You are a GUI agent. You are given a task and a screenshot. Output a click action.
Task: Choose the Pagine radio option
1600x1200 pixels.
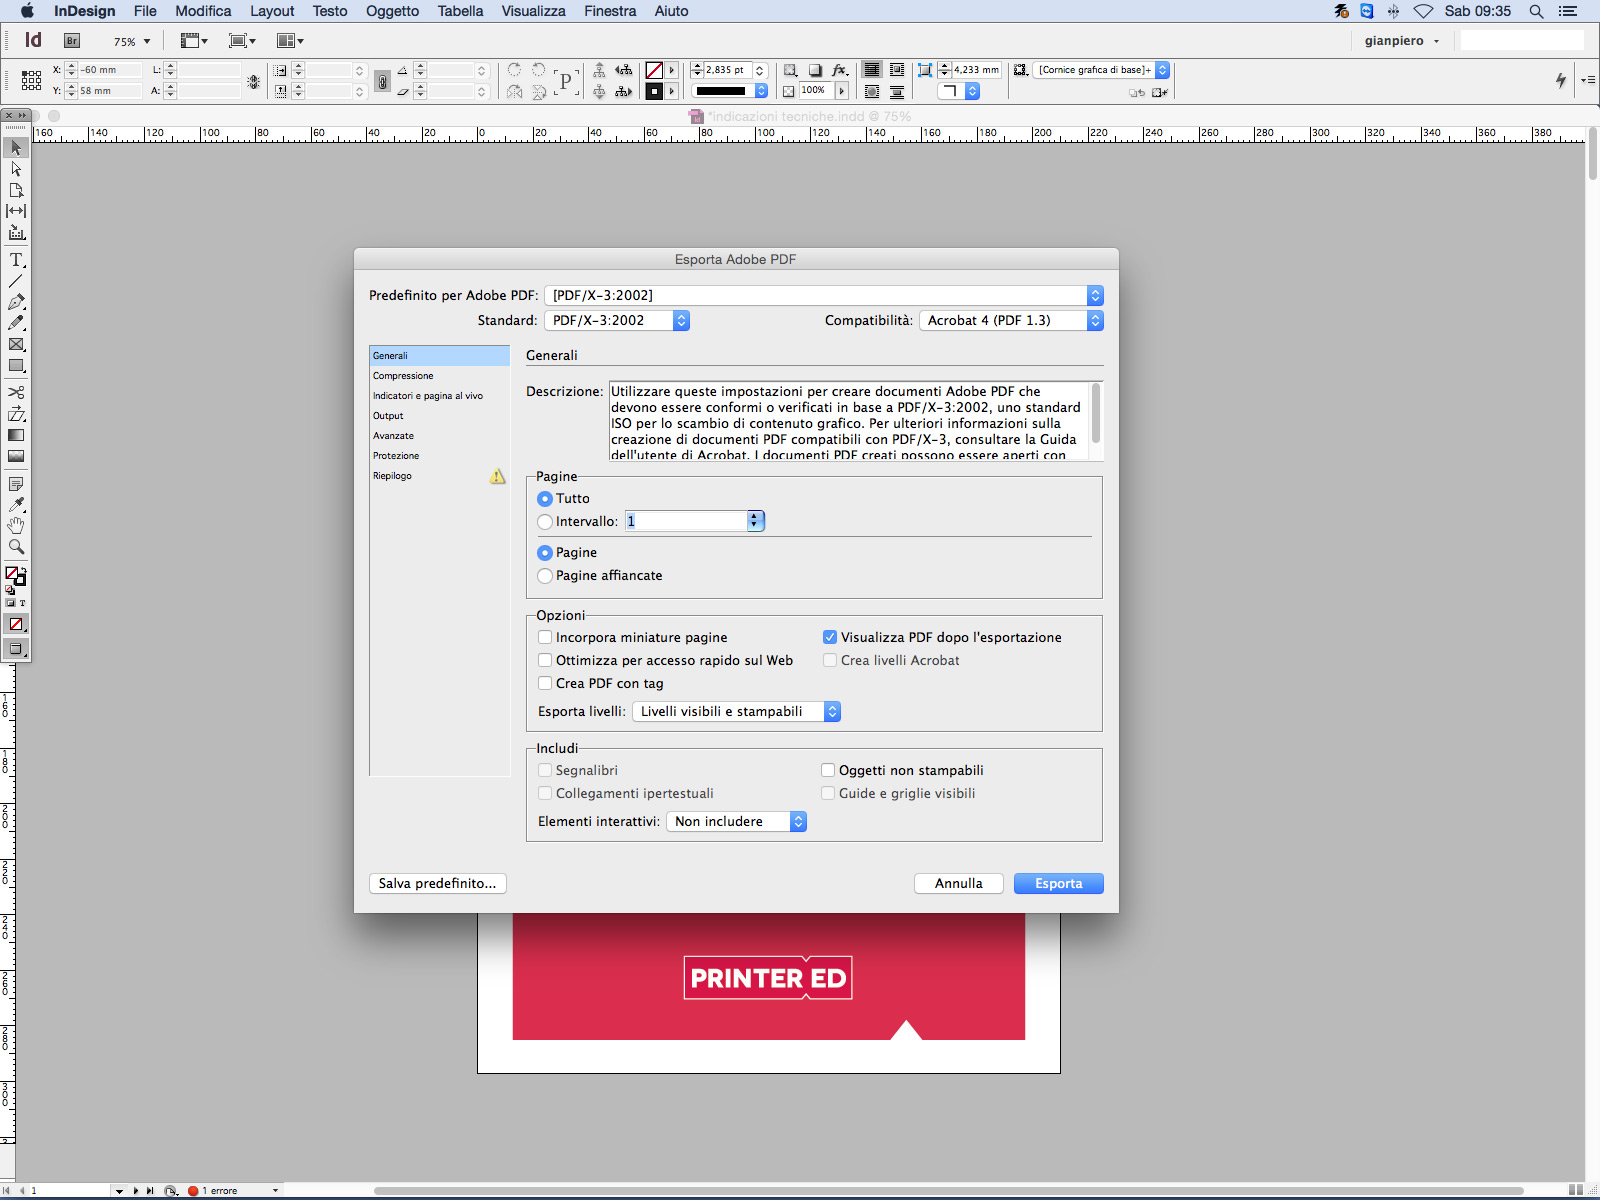click(x=545, y=553)
